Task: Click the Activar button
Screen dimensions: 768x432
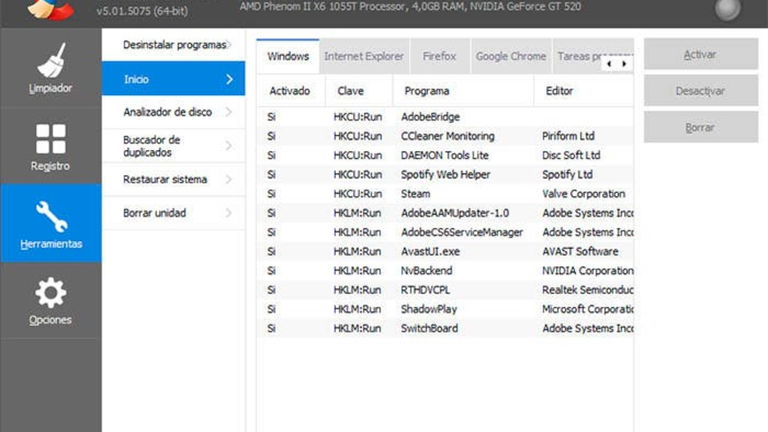Action: pos(700,54)
